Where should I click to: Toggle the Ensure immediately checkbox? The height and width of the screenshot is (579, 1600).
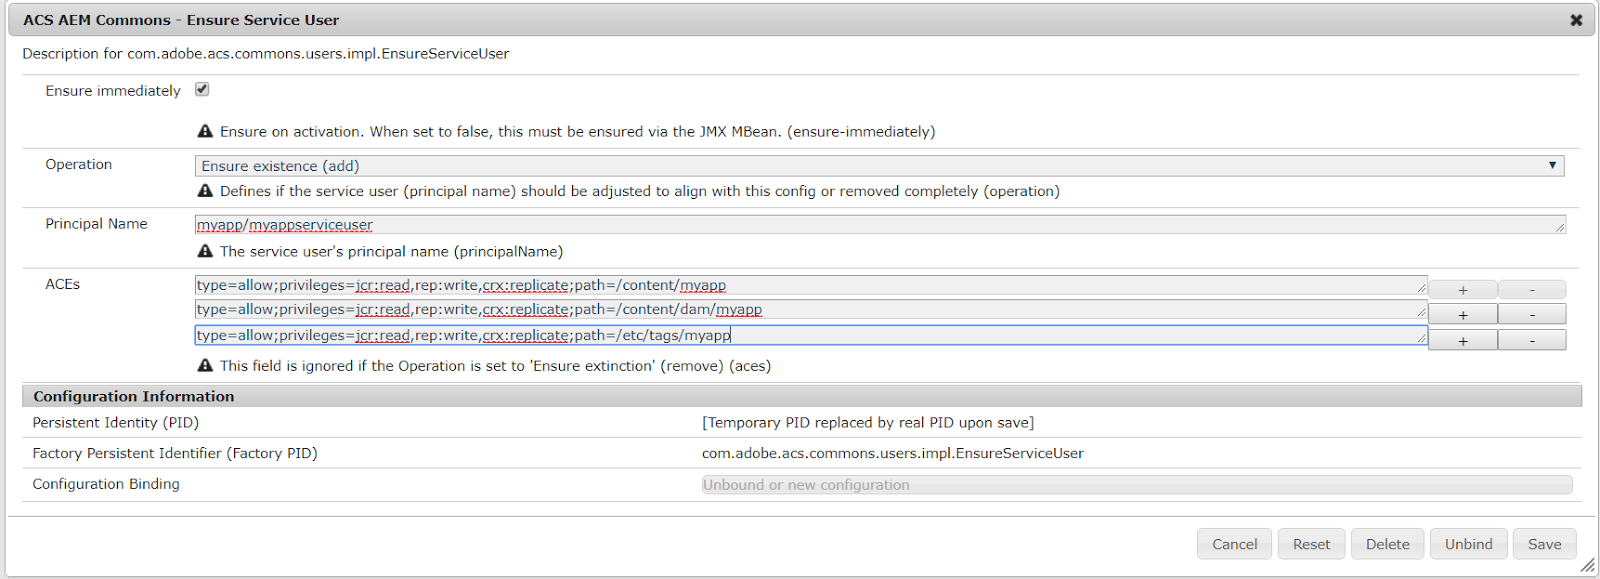(202, 89)
